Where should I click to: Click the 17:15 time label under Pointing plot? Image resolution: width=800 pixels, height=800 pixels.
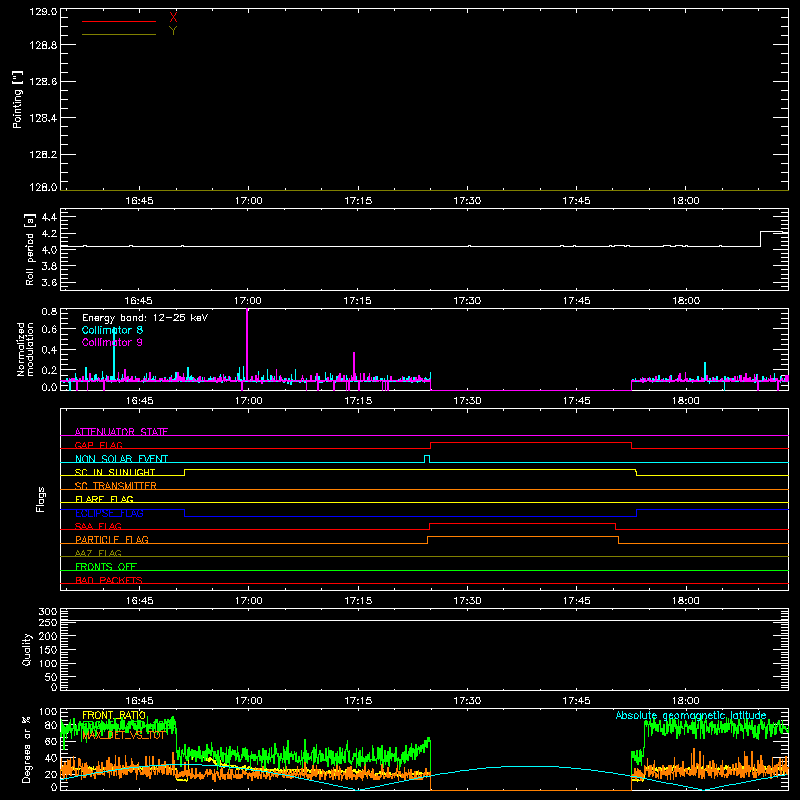tap(358, 201)
